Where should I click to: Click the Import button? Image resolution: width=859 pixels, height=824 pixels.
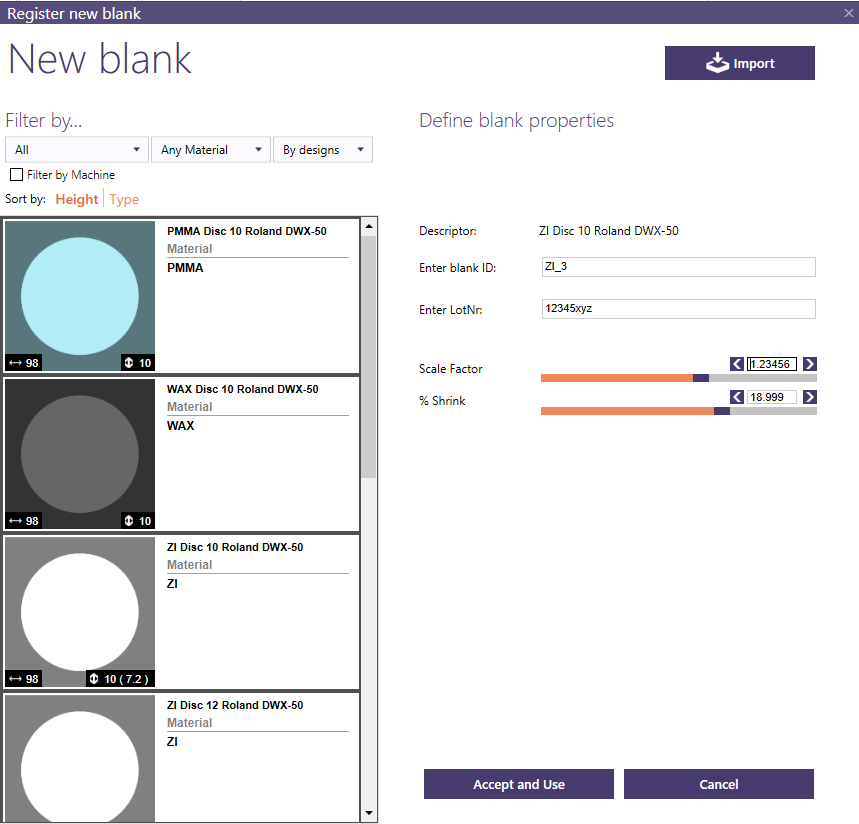pyautogui.click(x=740, y=63)
